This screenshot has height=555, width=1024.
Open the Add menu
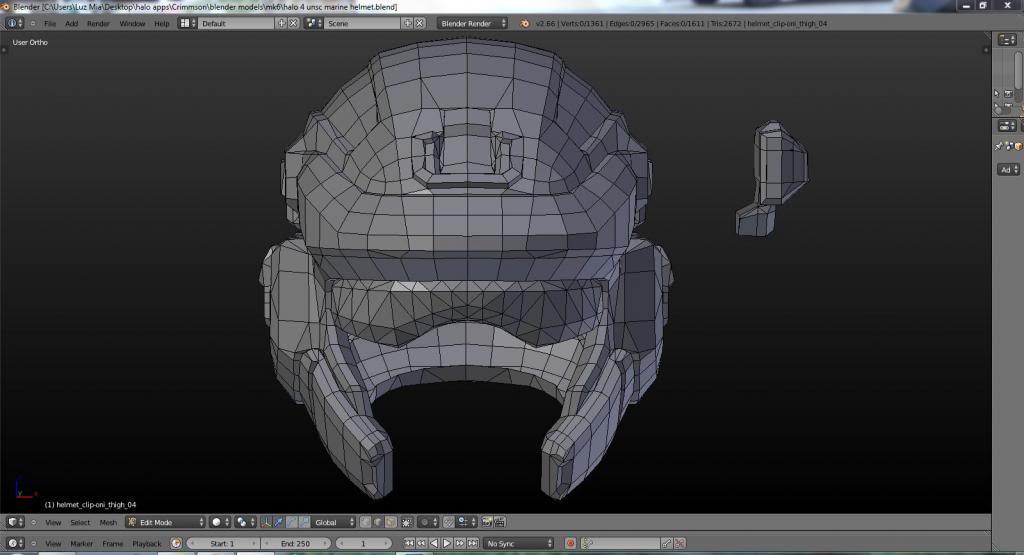click(71, 24)
